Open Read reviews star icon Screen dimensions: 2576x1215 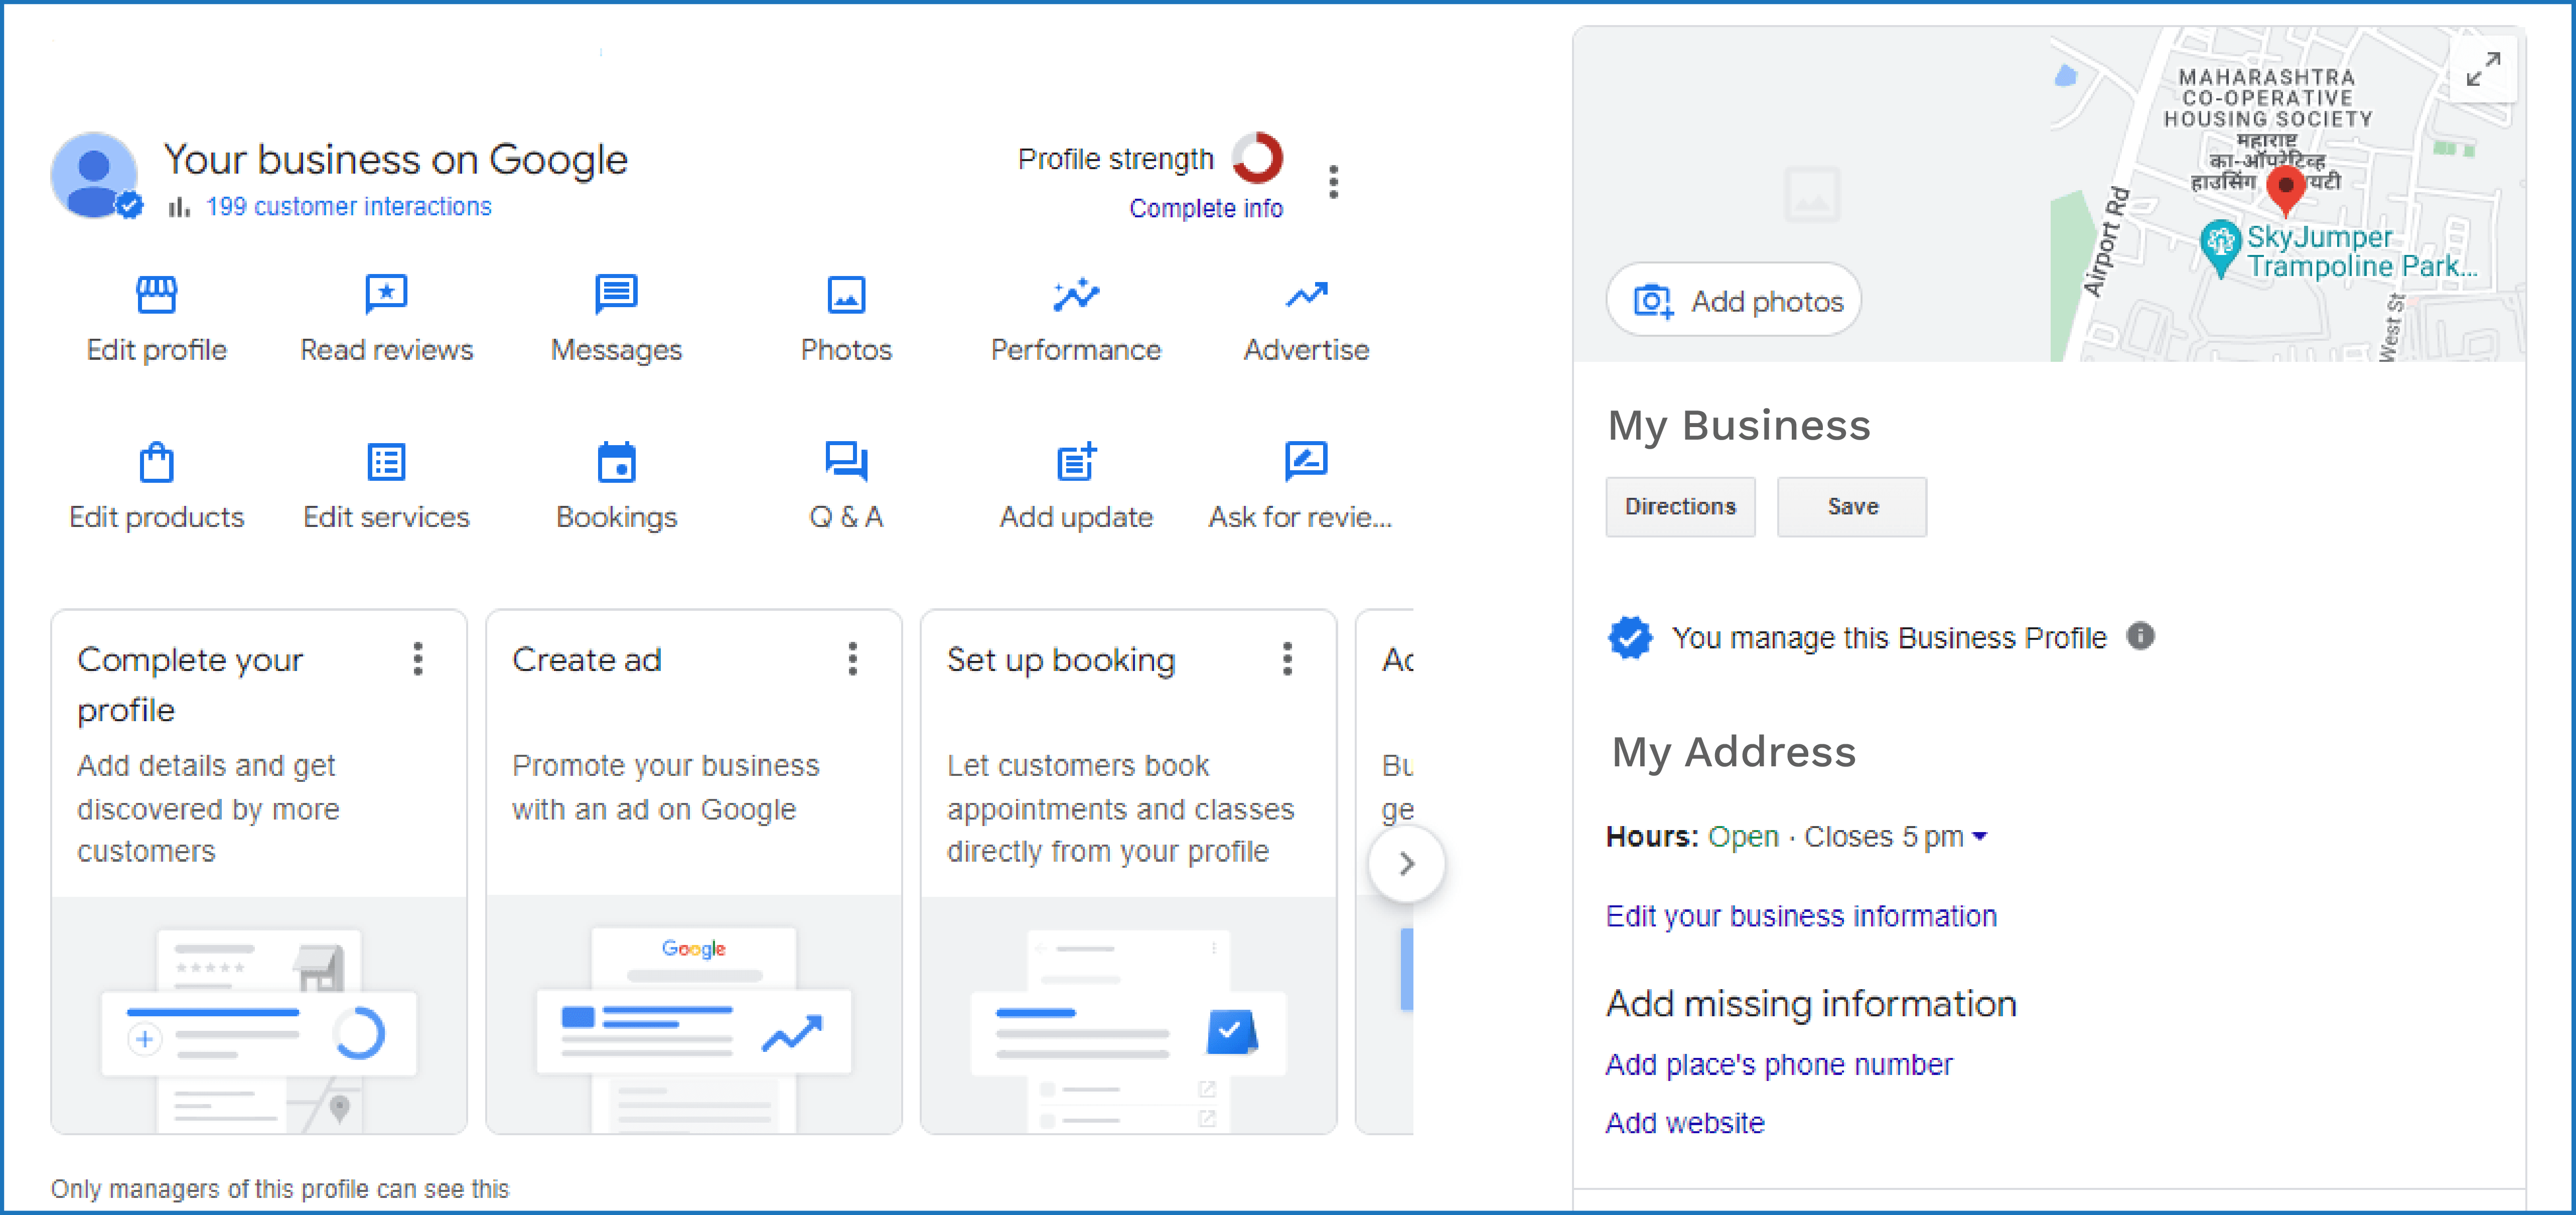click(x=386, y=294)
